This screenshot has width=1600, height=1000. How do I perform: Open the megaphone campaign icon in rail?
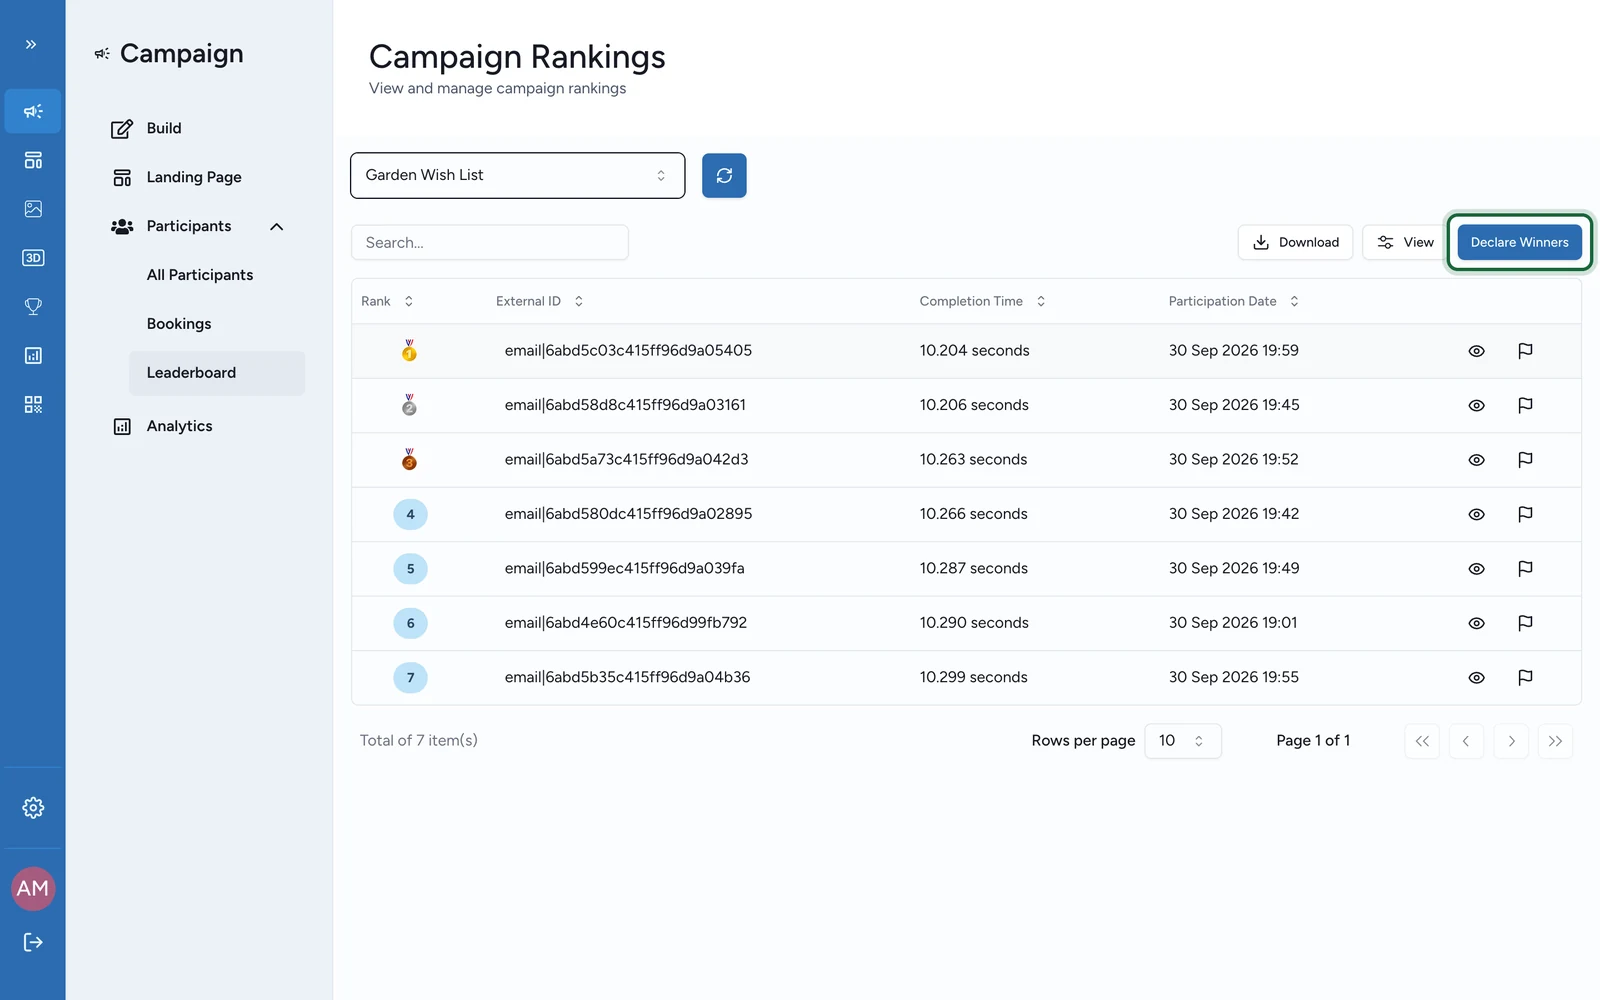[33, 111]
